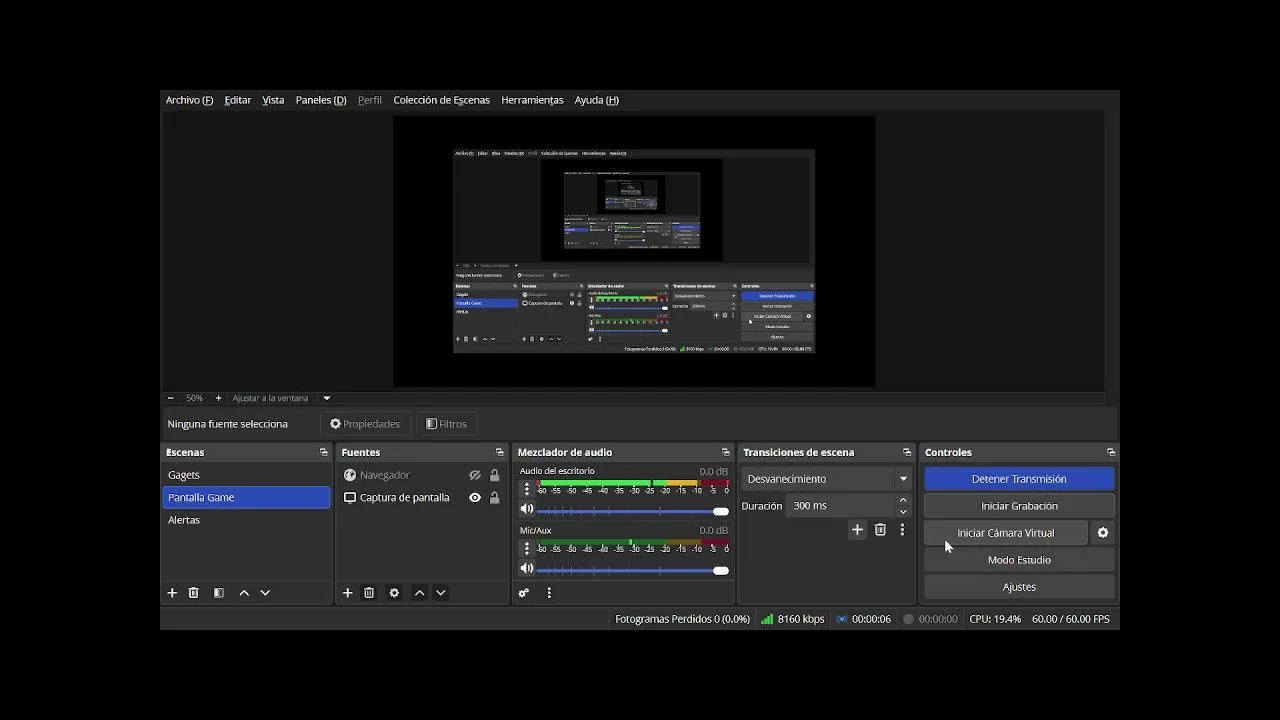Decrease transition duration with down stepper
This screenshot has width=1280, height=720.
click(x=903, y=512)
